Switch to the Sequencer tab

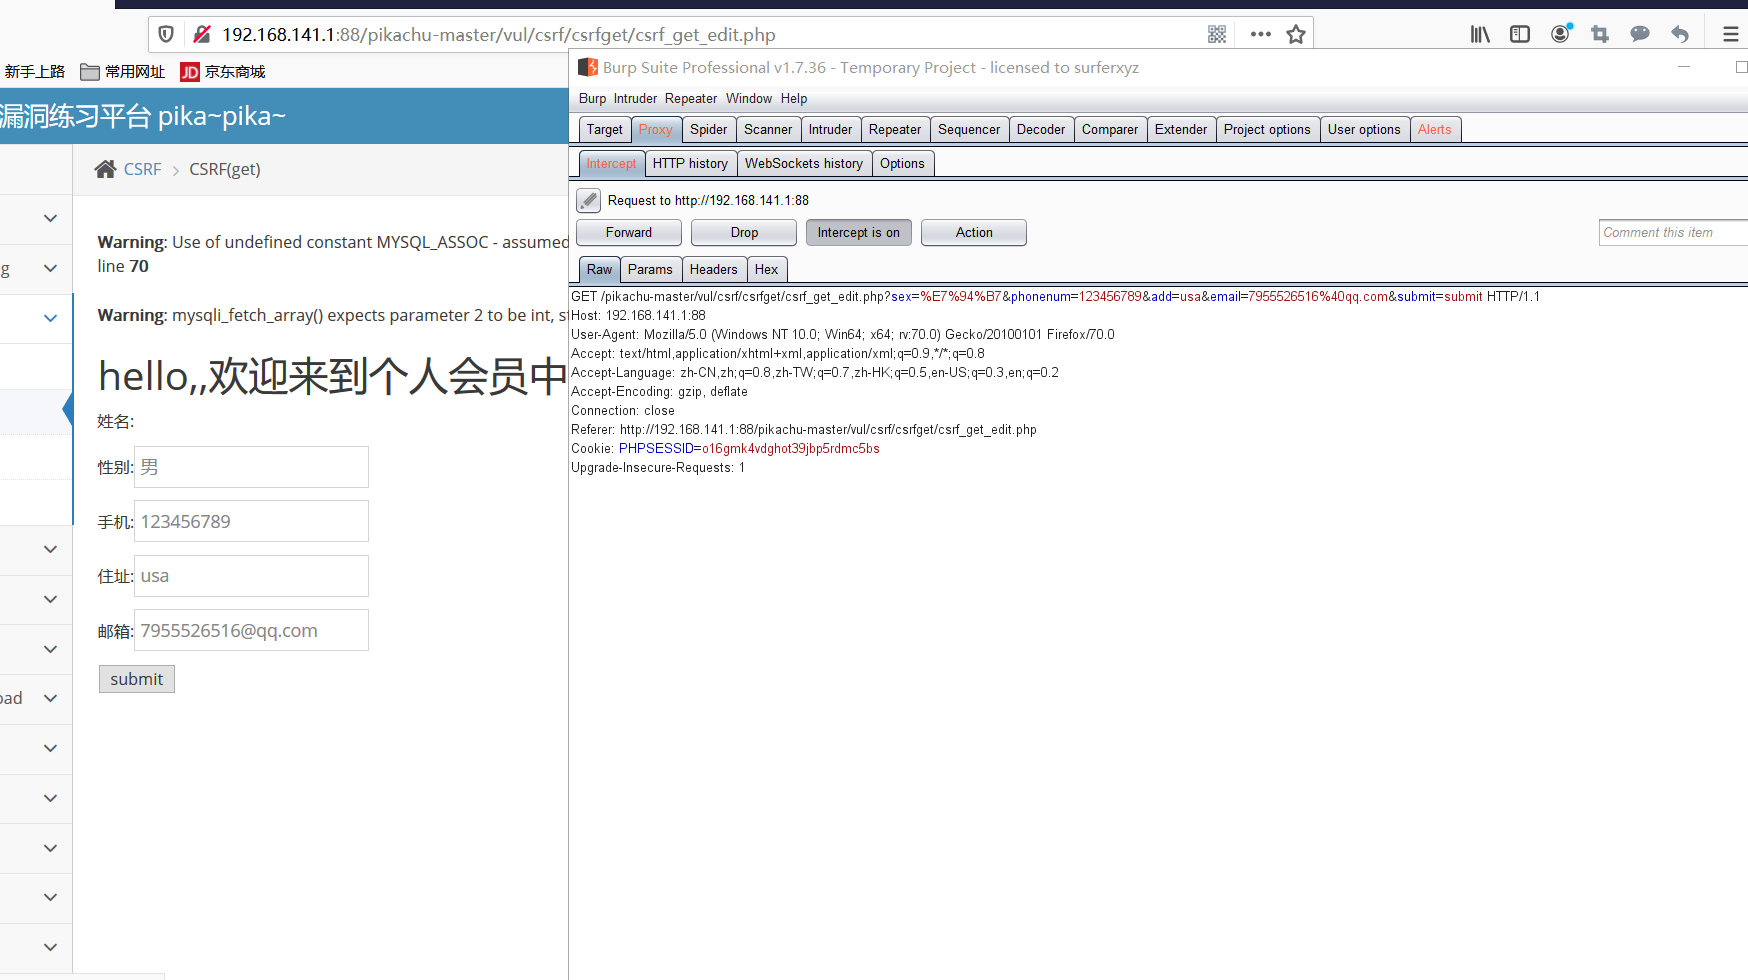[x=969, y=130]
